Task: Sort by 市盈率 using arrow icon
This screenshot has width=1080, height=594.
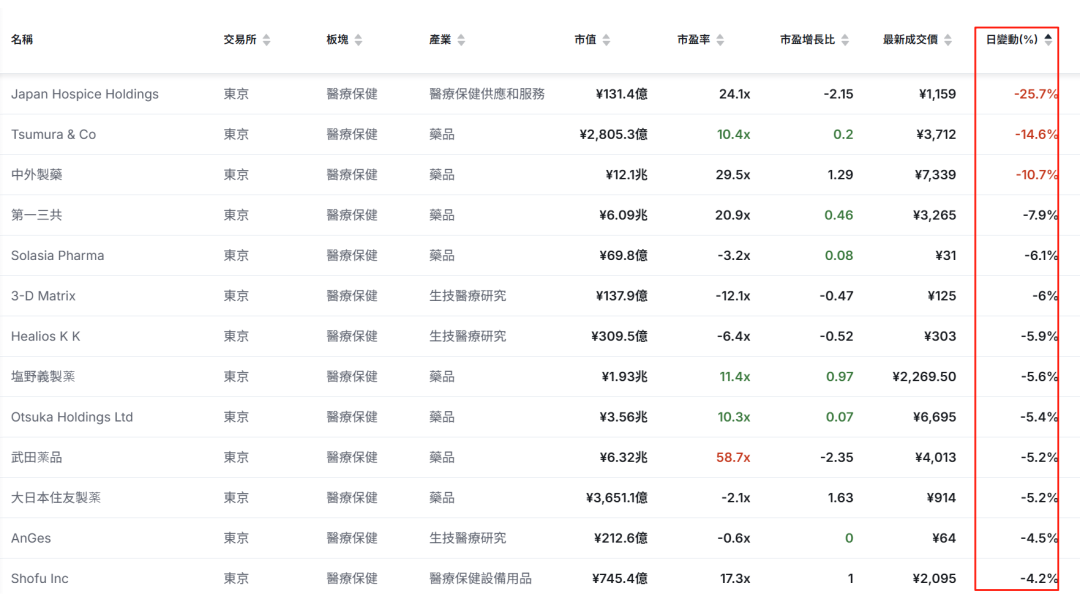Action: [720, 40]
